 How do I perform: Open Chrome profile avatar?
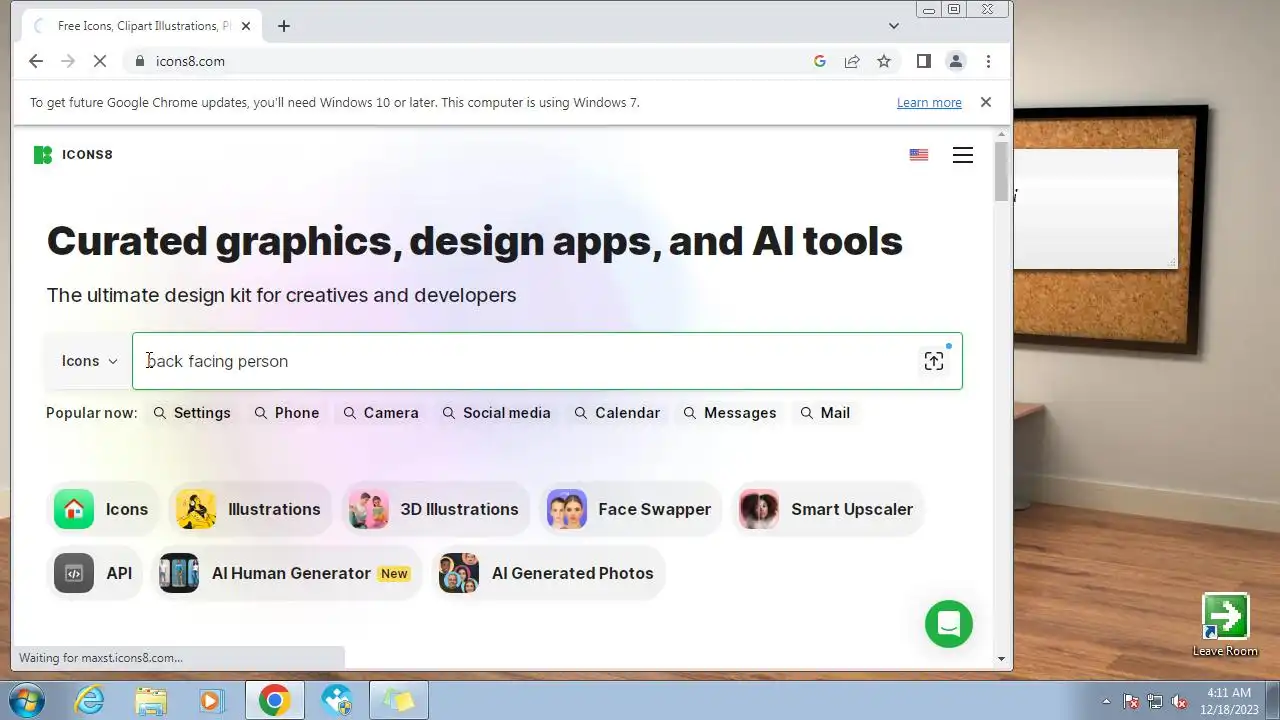click(x=956, y=61)
